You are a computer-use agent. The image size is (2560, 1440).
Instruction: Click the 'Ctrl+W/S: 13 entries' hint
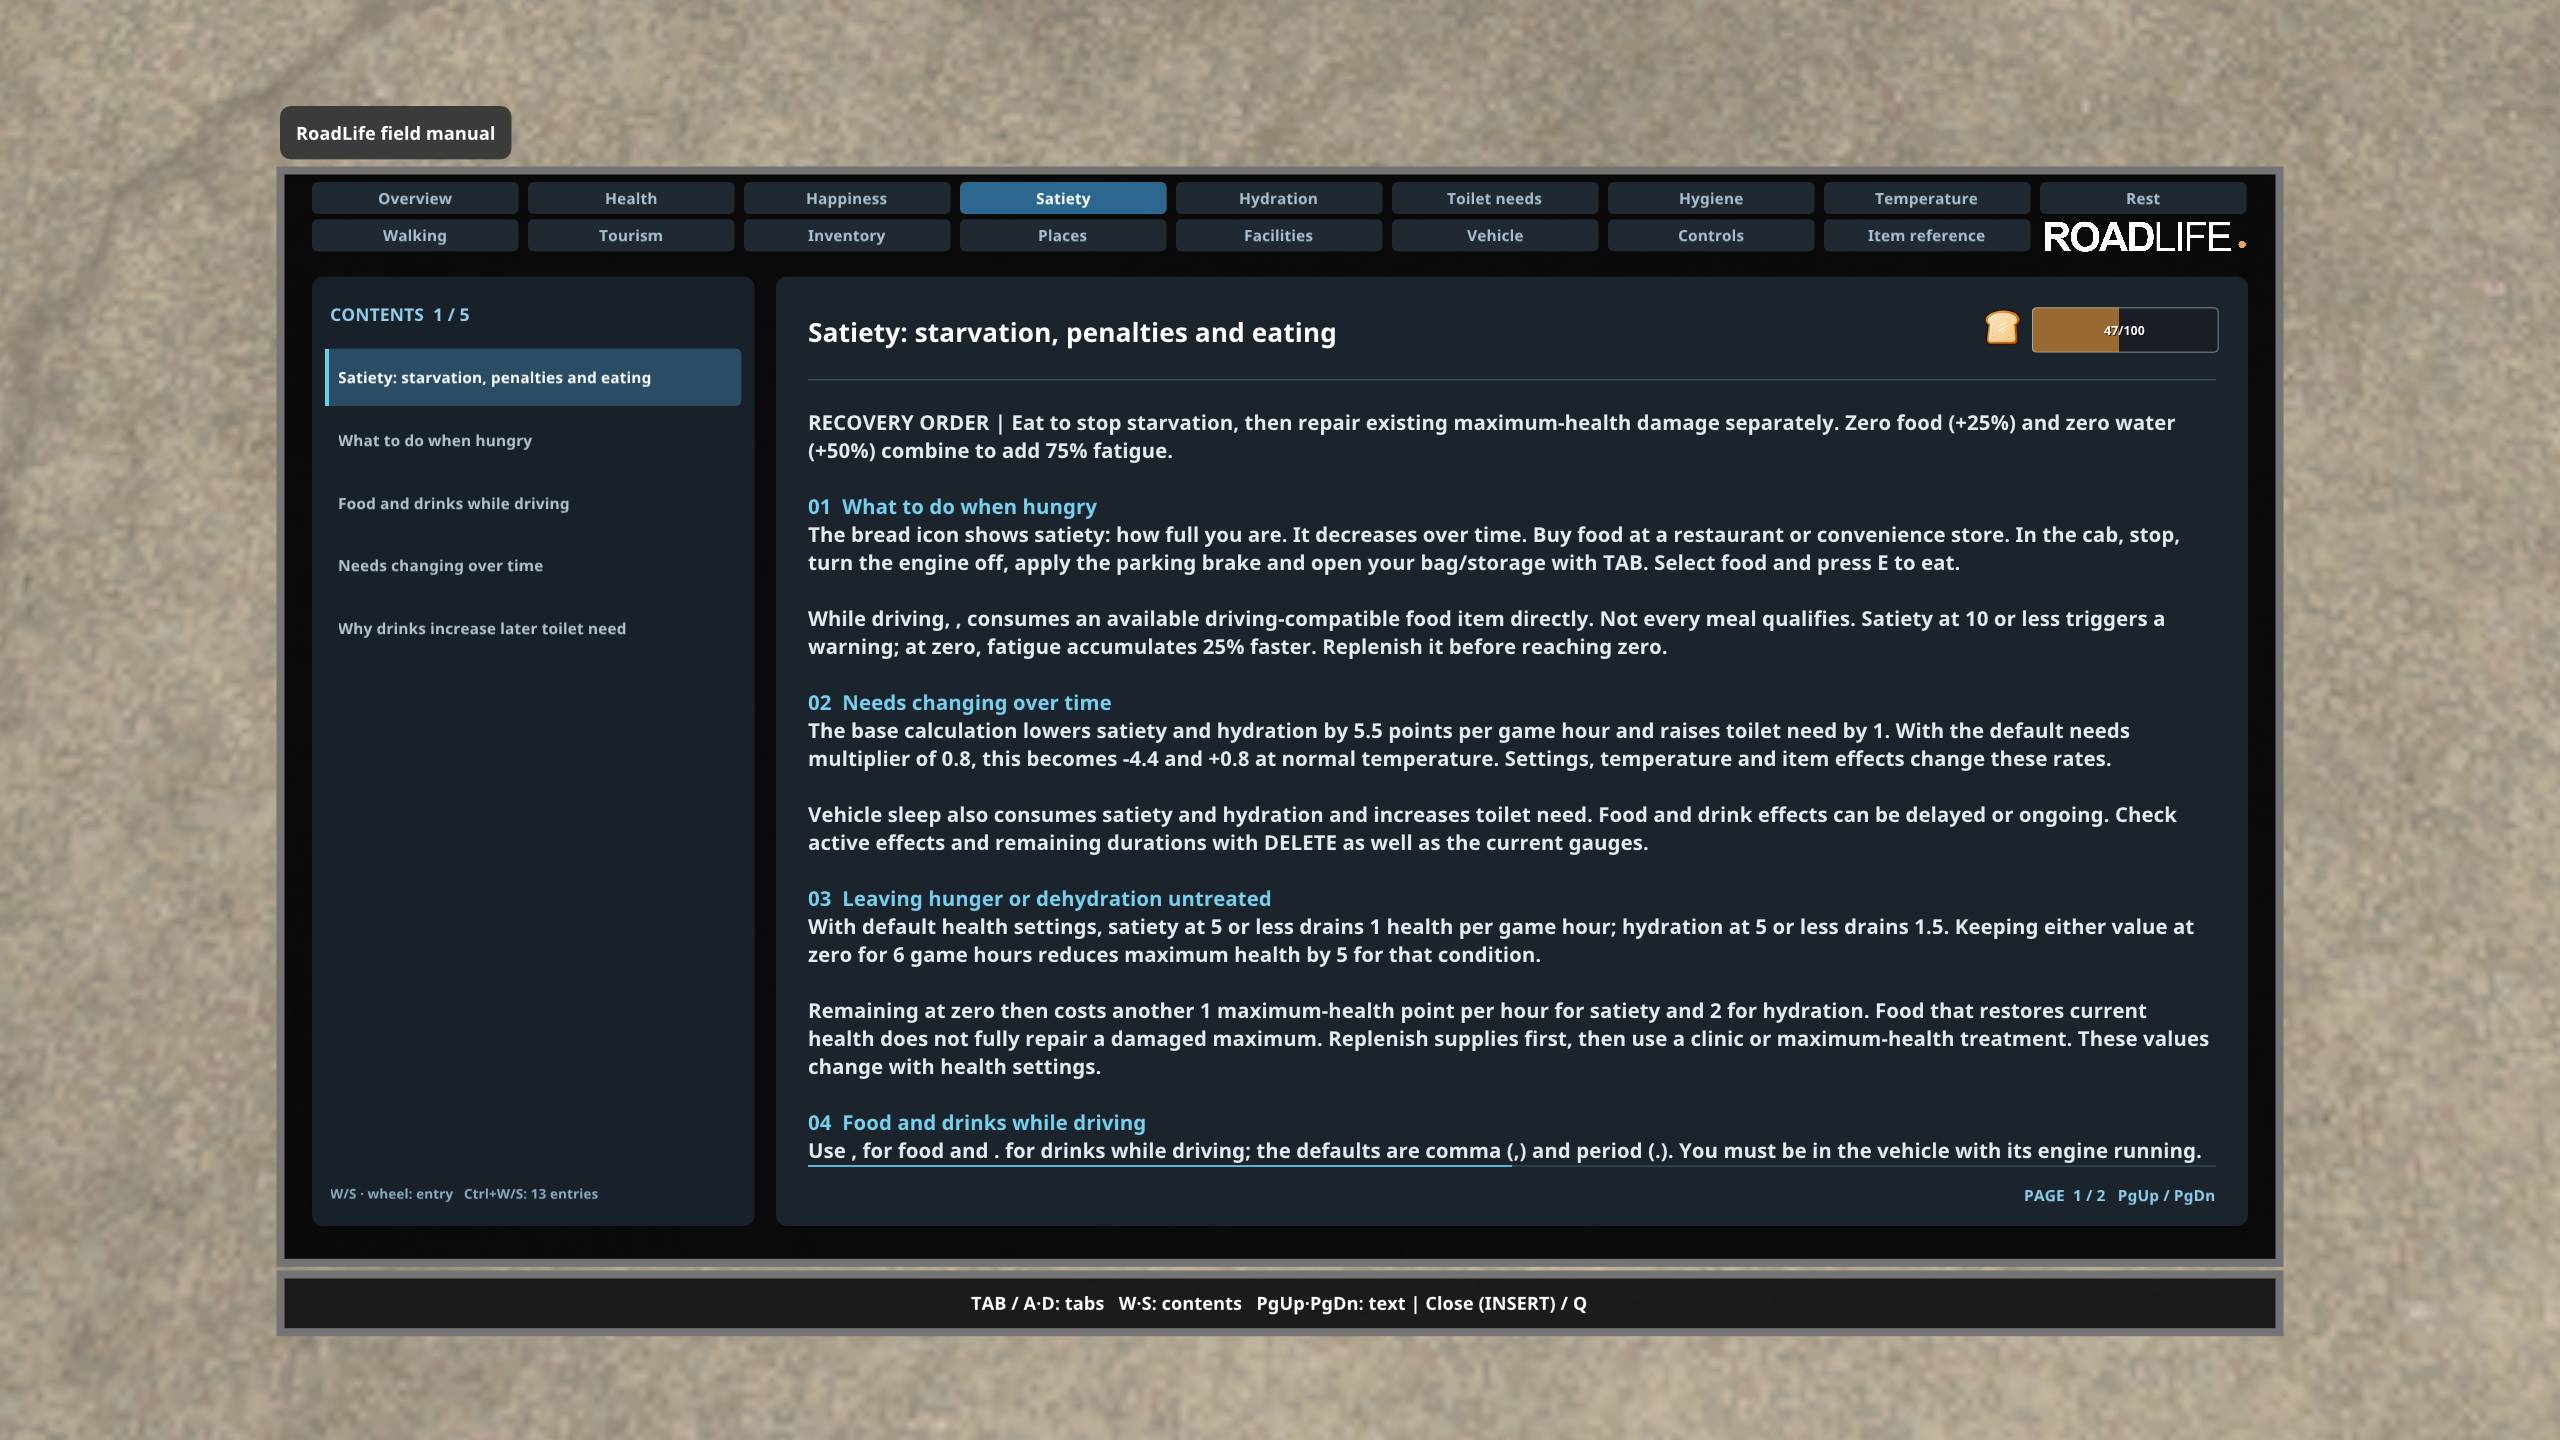coord(531,1193)
